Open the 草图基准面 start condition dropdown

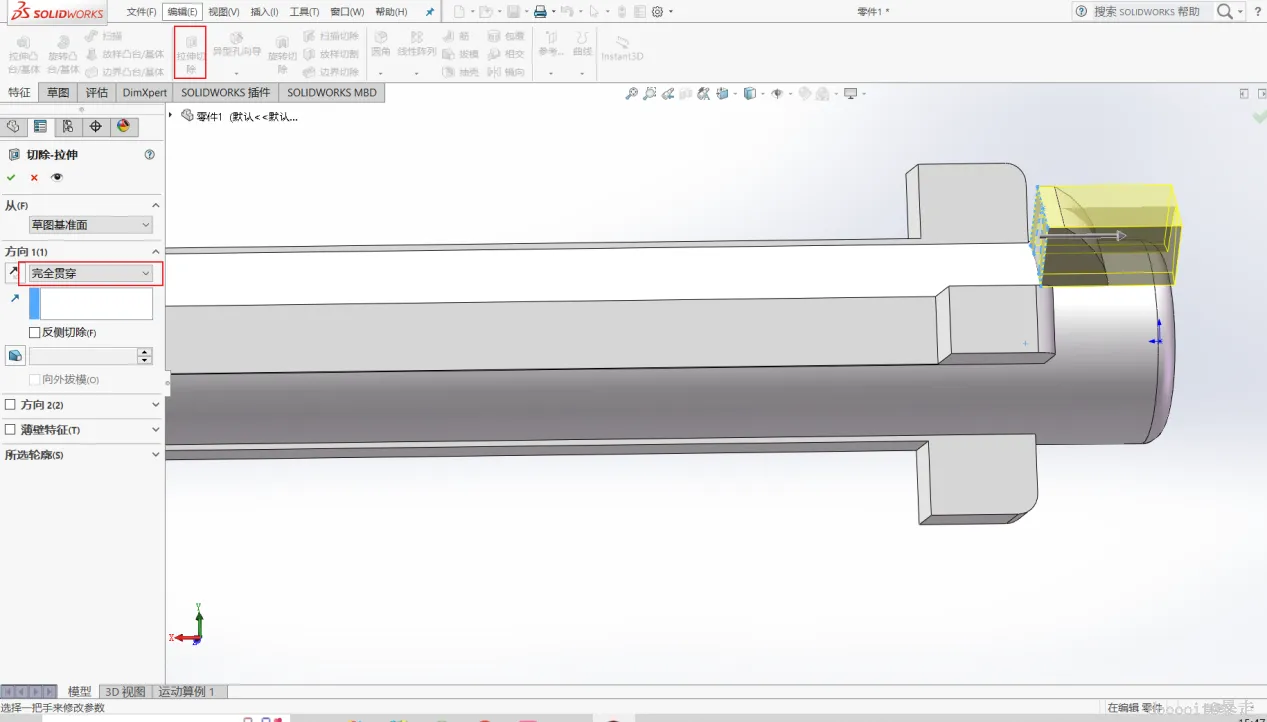[91, 225]
